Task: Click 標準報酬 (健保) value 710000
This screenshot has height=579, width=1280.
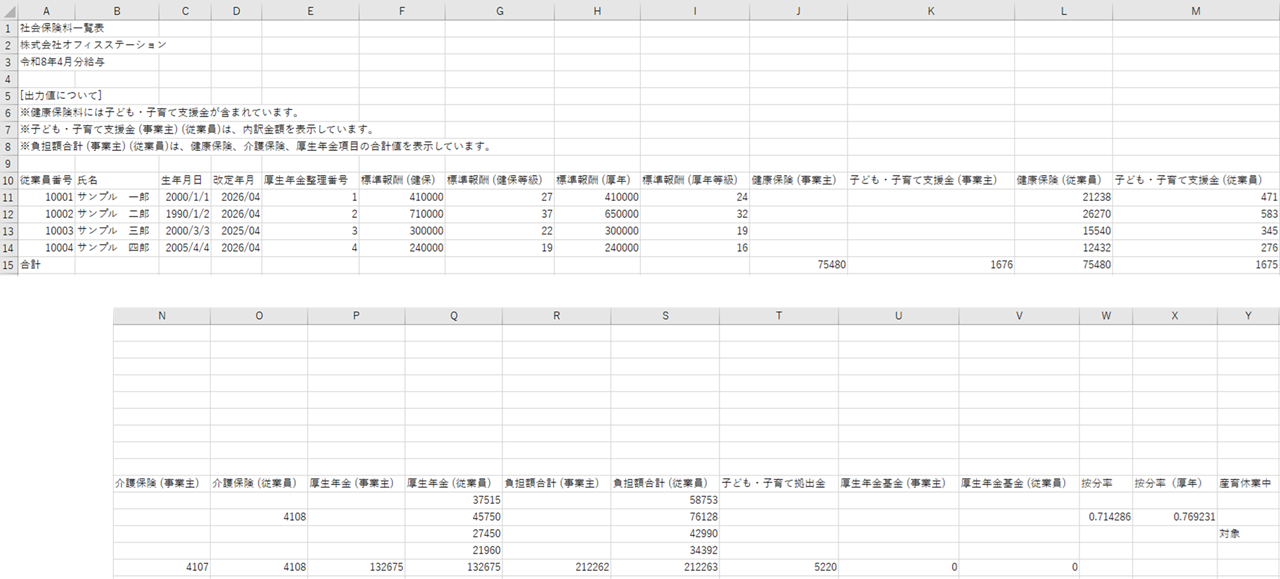Action: (401, 214)
